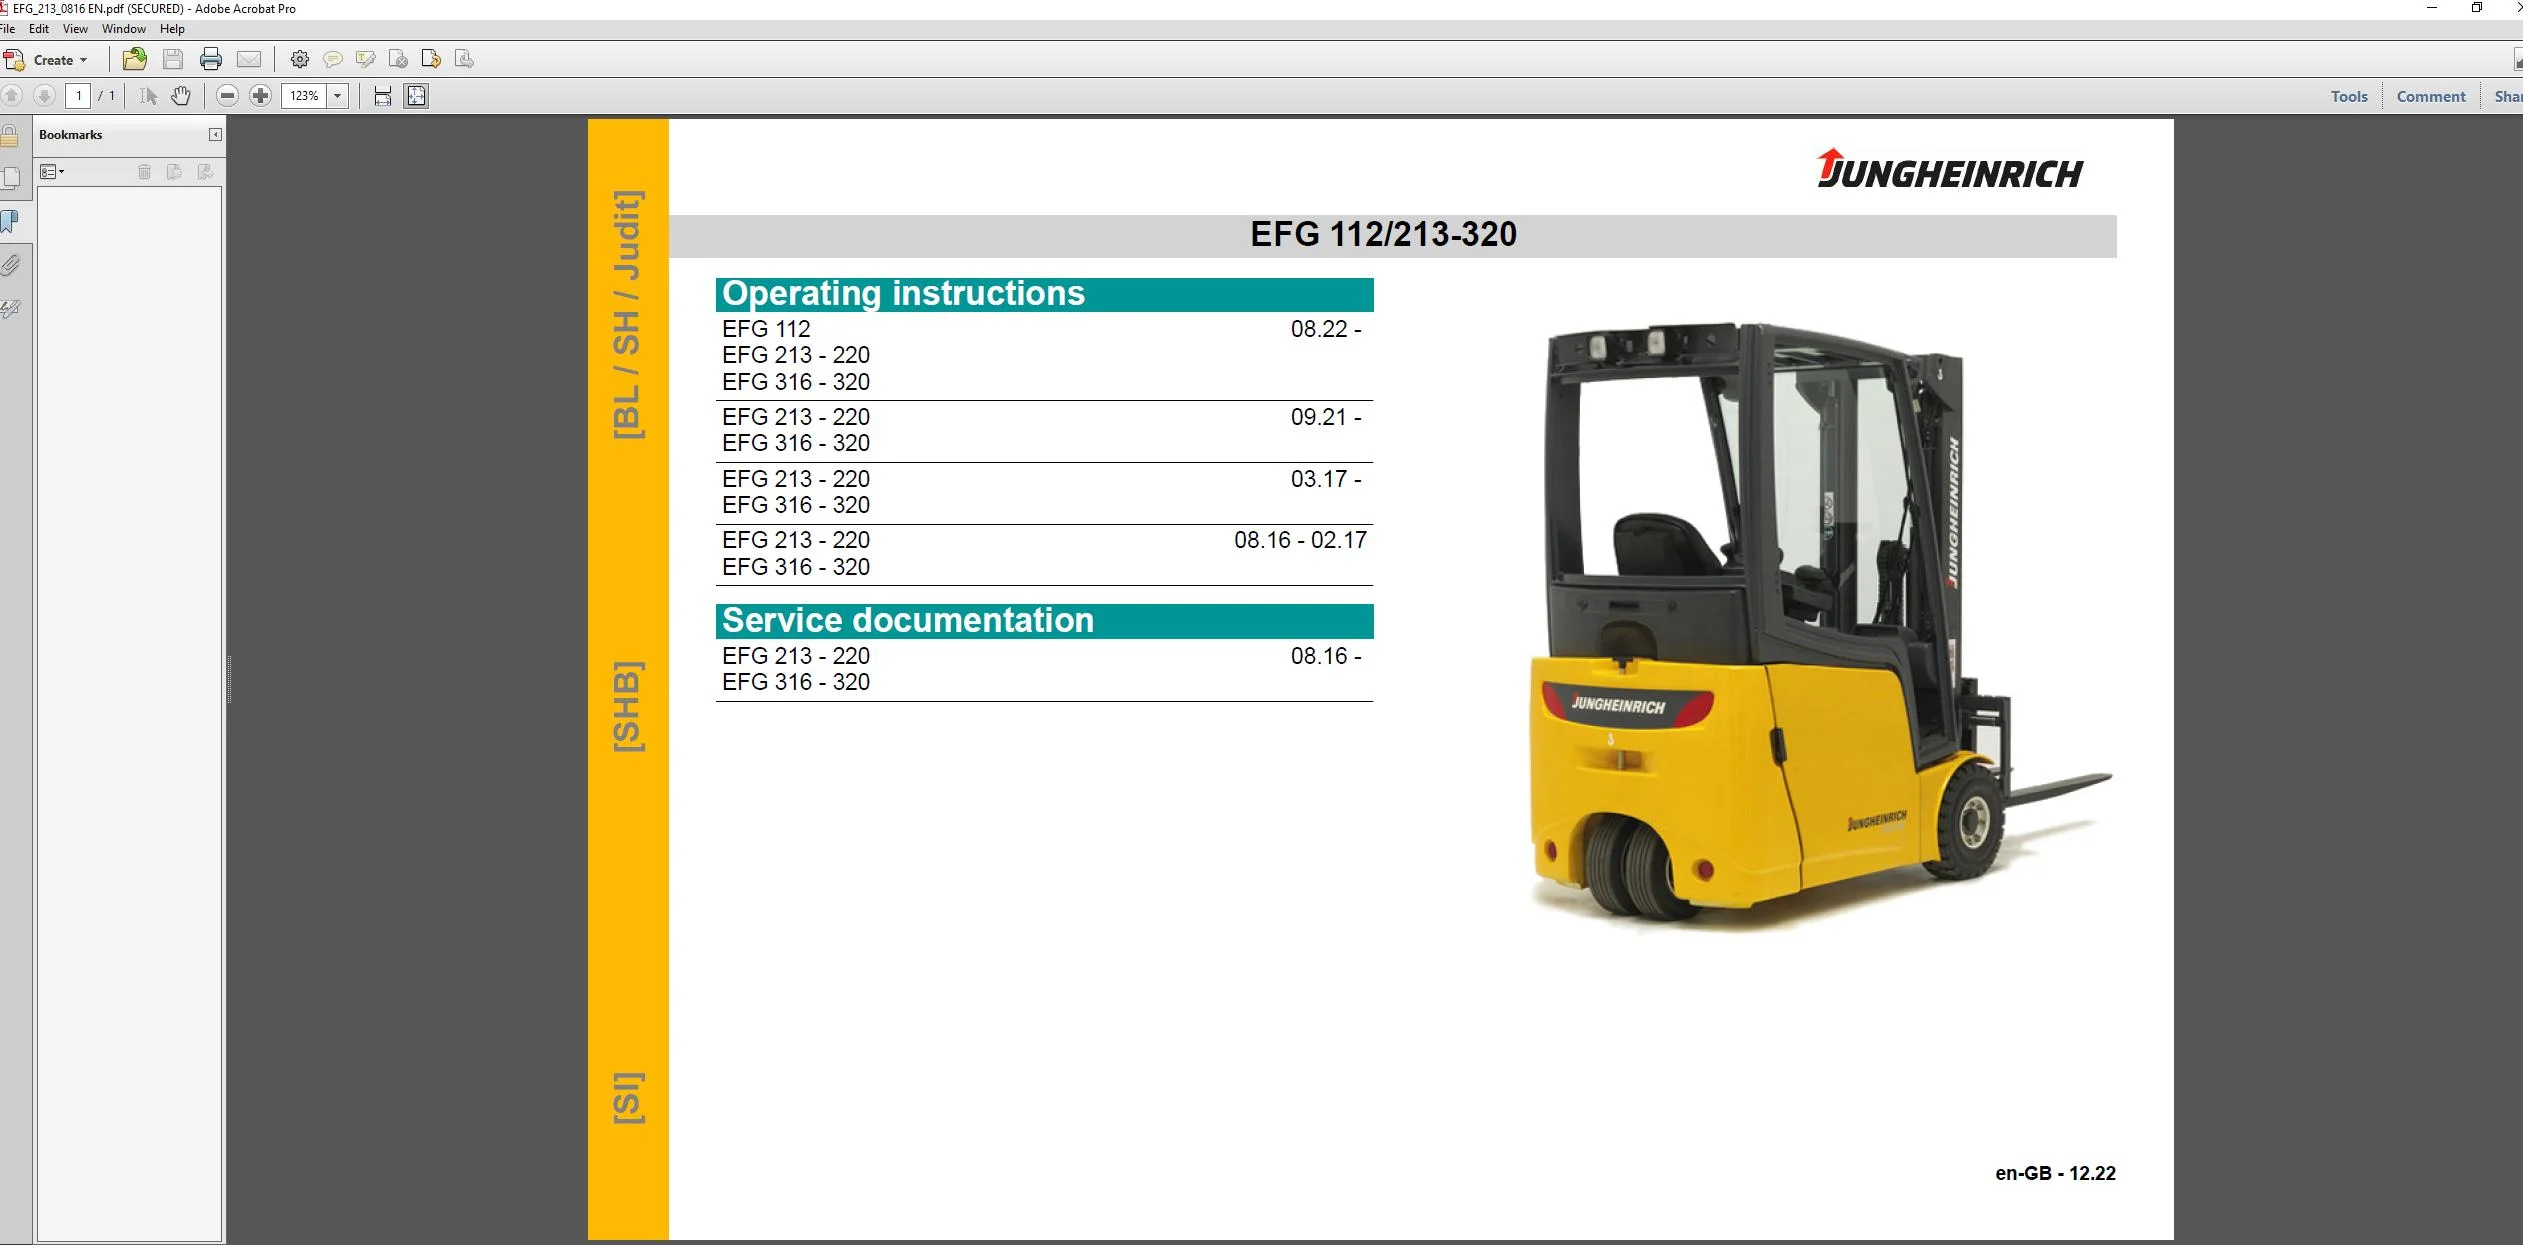Open the Edit menu
Screen dimensions: 2523x1245
pos(39,29)
